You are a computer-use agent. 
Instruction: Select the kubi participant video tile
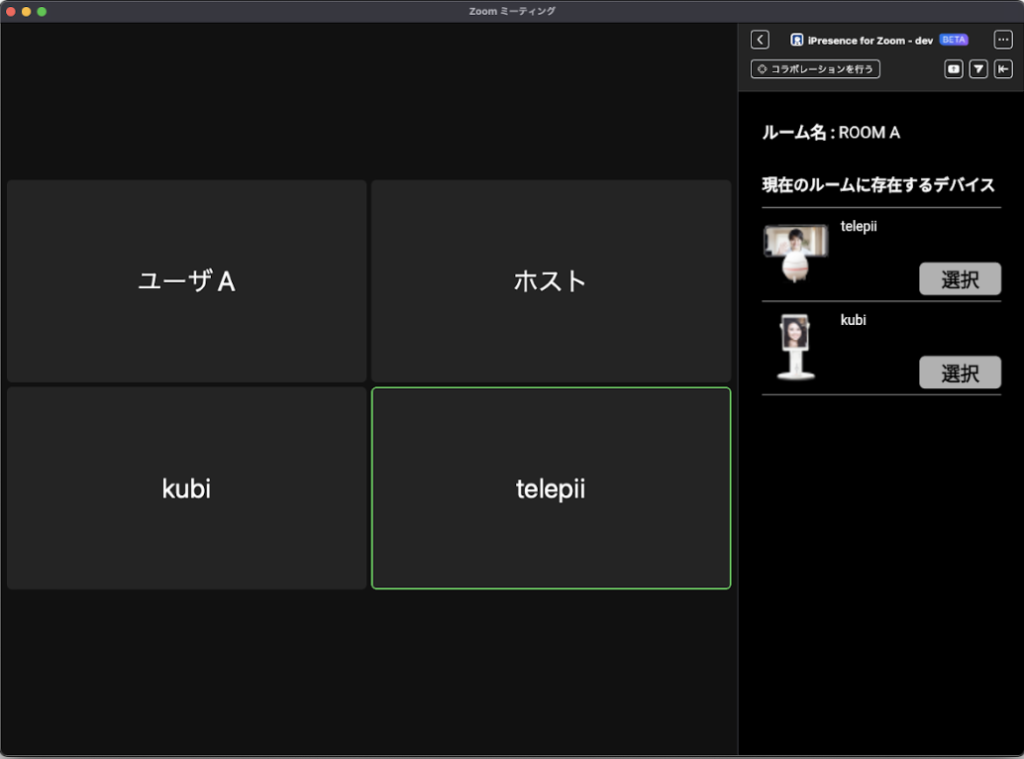187,488
